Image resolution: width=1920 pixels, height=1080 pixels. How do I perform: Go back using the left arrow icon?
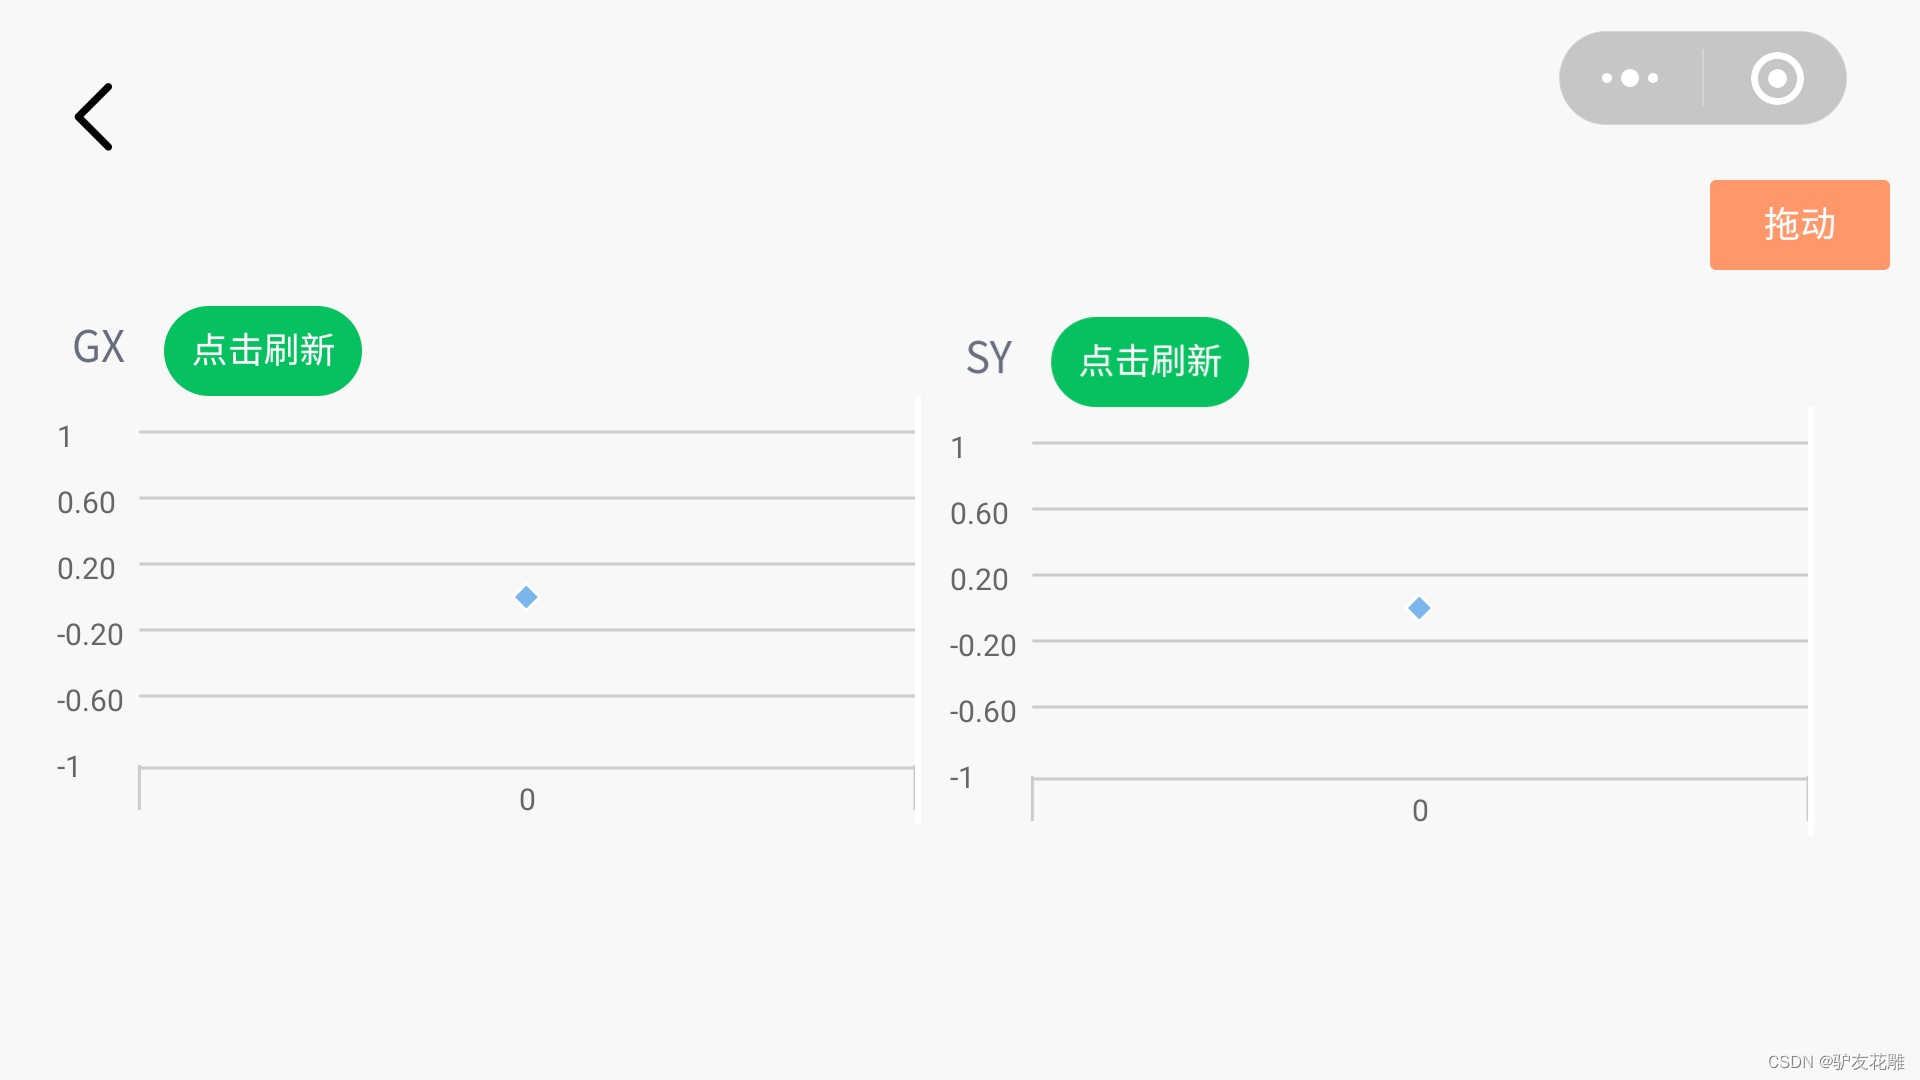(94, 117)
